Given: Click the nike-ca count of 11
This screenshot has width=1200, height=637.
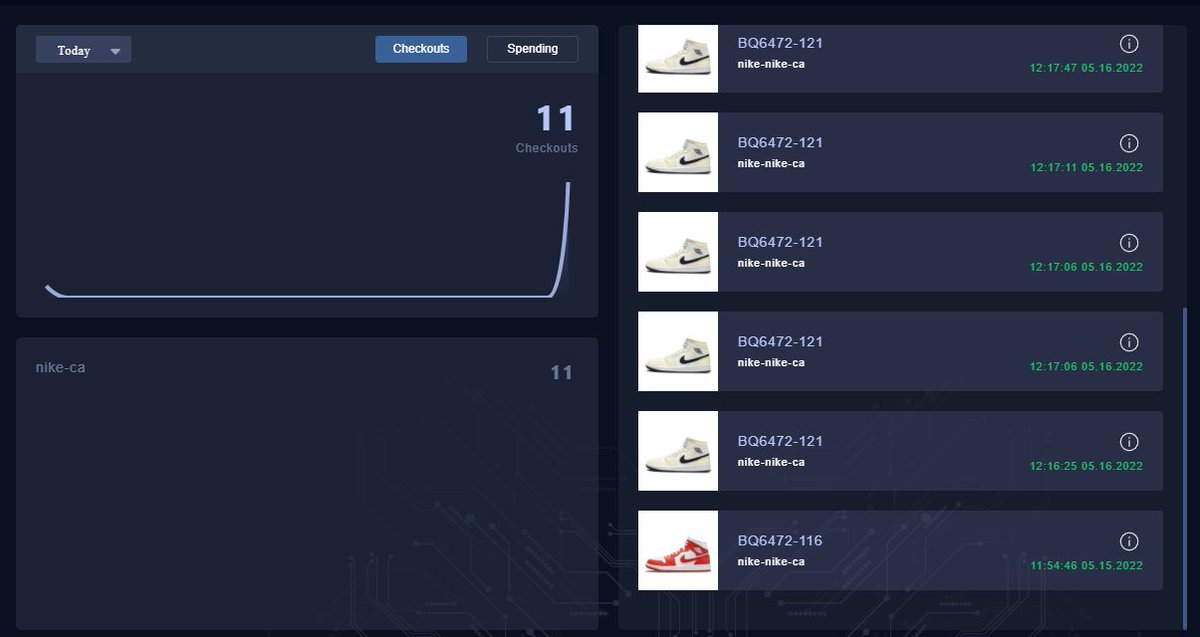Looking at the screenshot, I should pyautogui.click(x=562, y=373).
